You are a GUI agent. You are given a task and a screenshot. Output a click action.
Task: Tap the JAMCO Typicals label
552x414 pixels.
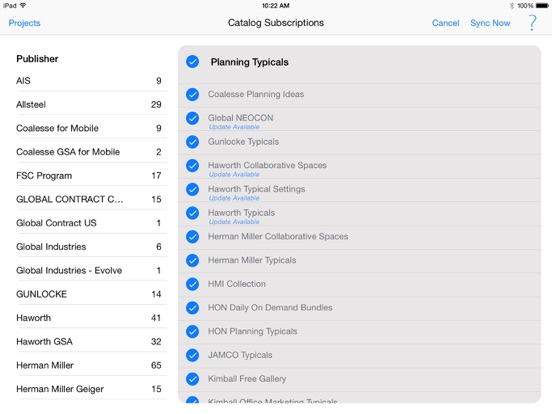coord(240,355)
